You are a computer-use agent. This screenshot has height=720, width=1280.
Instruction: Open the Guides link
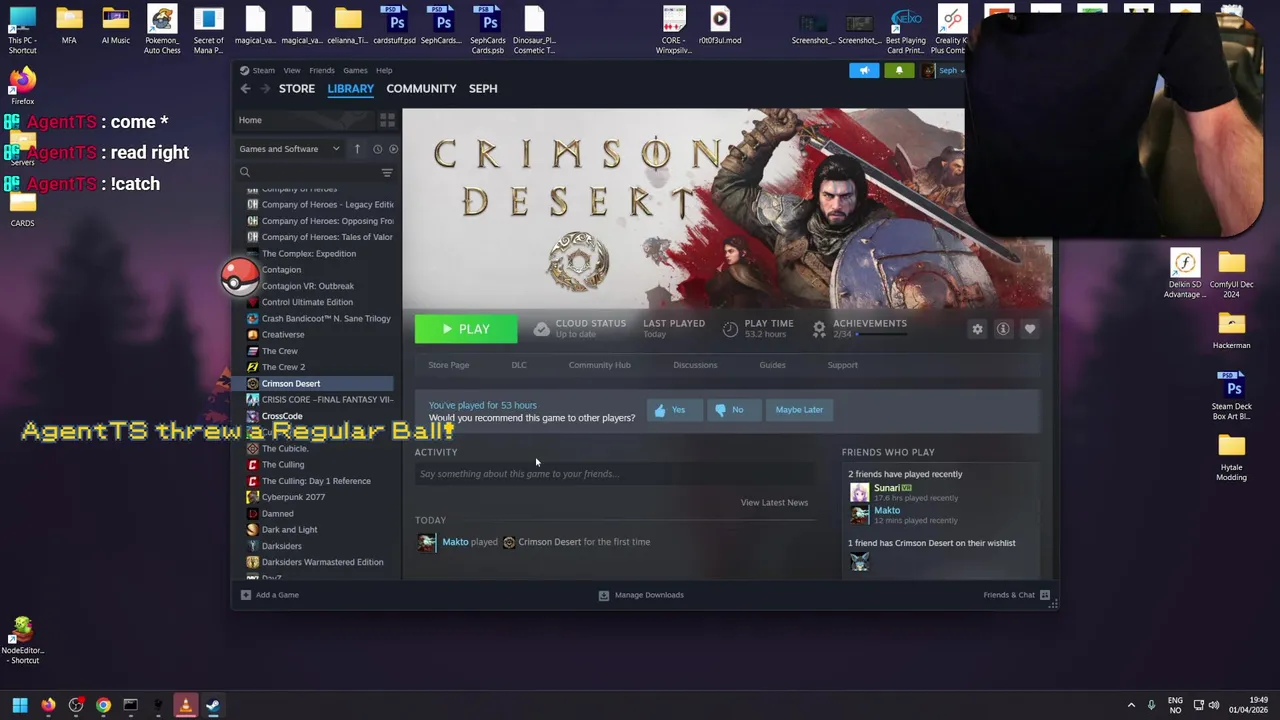[x=772, y=365]
